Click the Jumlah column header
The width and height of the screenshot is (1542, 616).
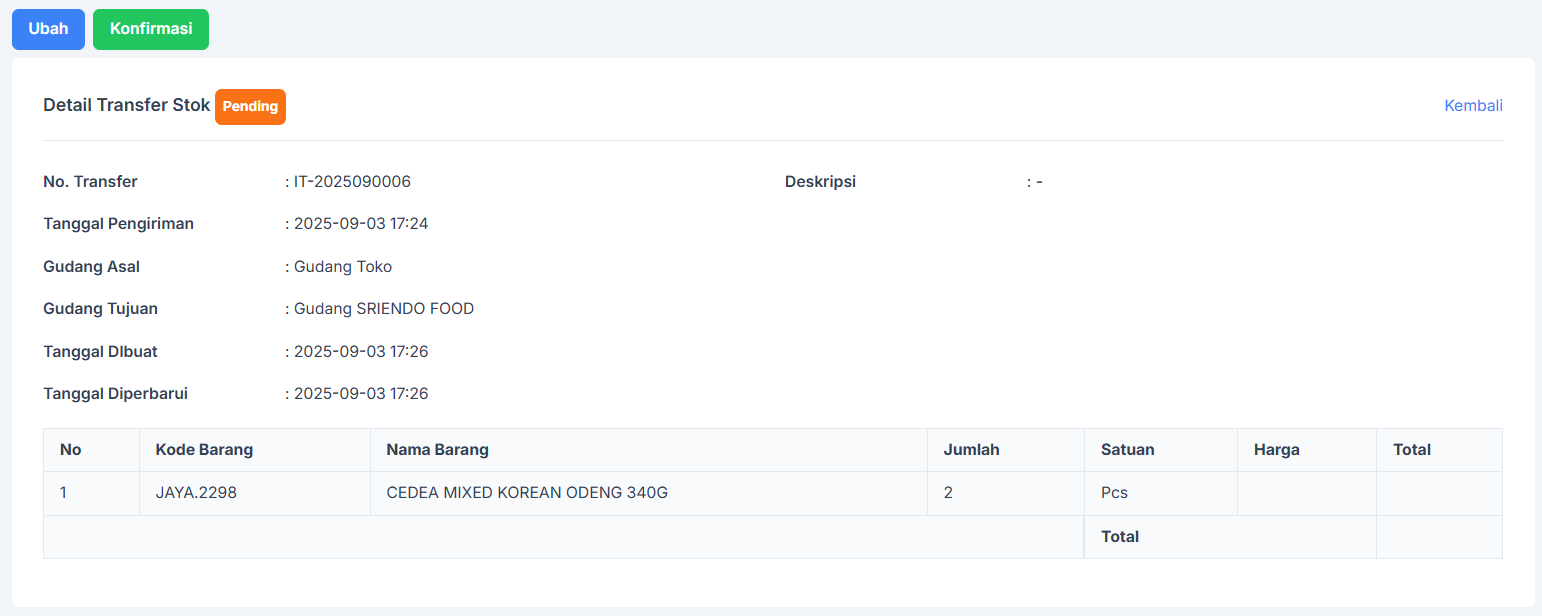click(x=971, y=449)
